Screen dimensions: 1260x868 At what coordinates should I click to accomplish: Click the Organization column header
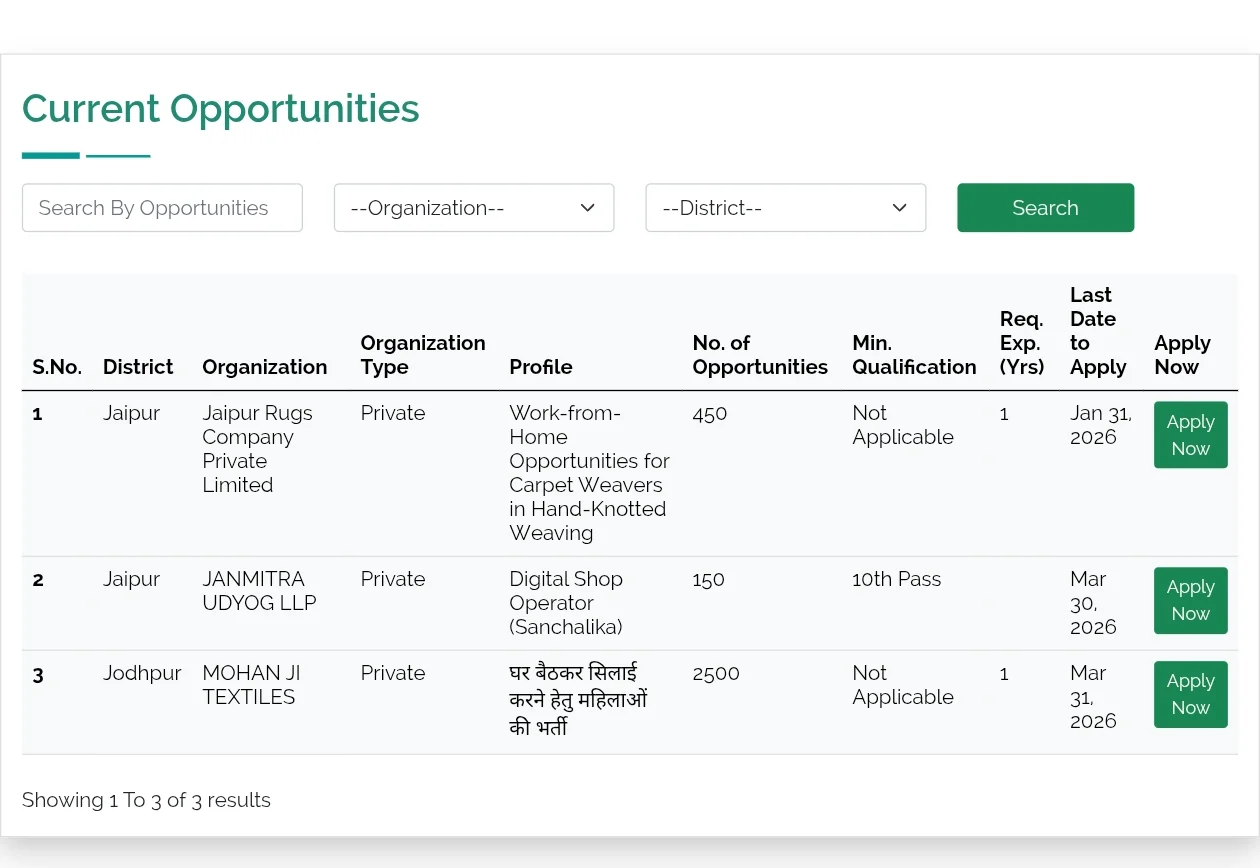[264, 367]
